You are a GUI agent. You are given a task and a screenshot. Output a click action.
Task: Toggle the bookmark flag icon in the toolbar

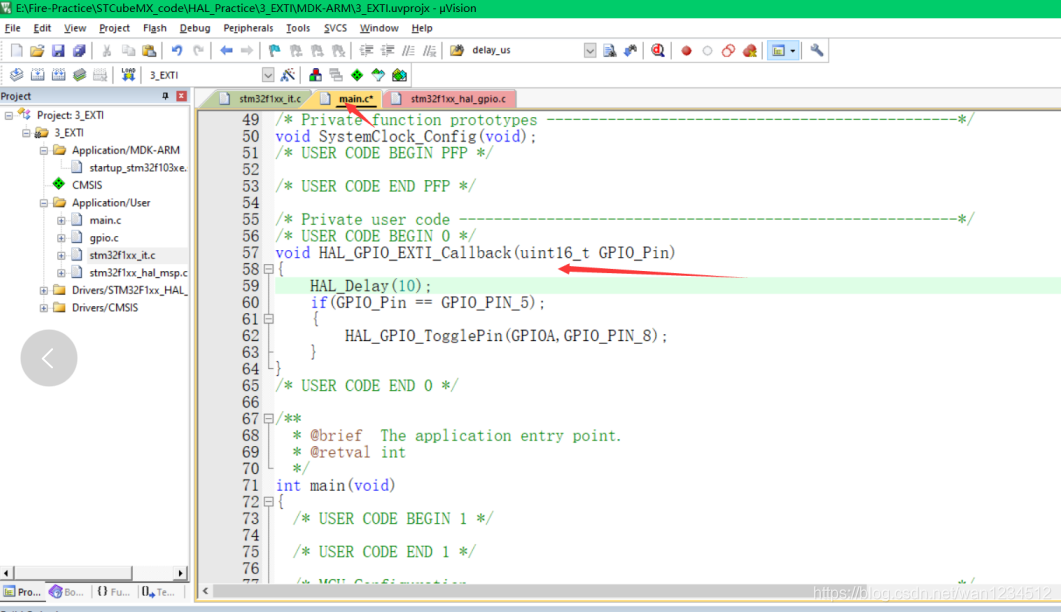tap(274, 51)
